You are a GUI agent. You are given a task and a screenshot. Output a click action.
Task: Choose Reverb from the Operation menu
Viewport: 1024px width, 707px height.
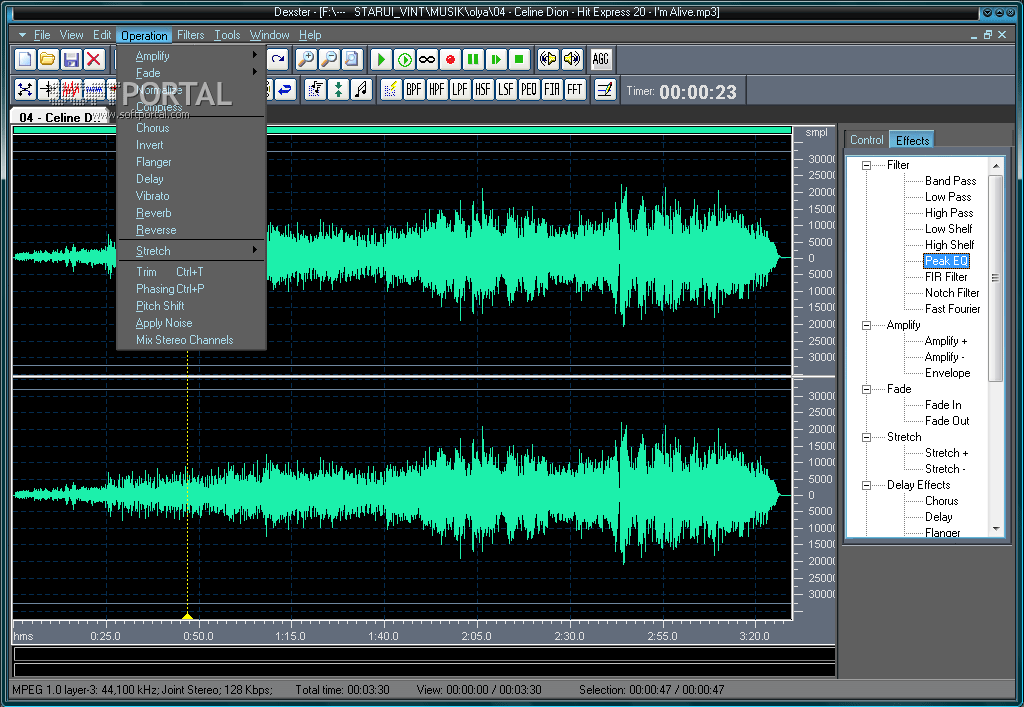[191, 213]
